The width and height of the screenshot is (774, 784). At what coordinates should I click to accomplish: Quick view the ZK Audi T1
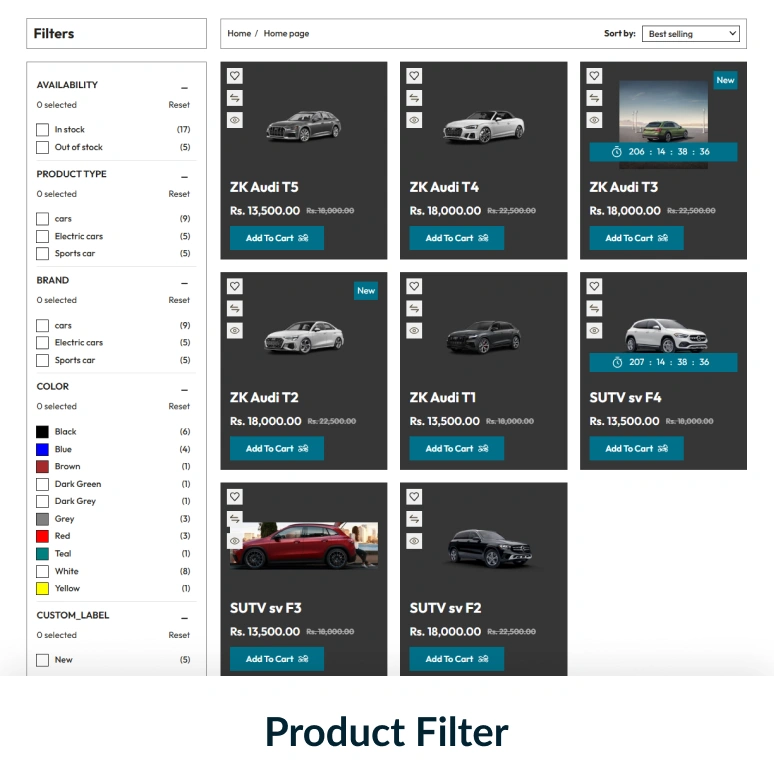(x=414, y=330)
